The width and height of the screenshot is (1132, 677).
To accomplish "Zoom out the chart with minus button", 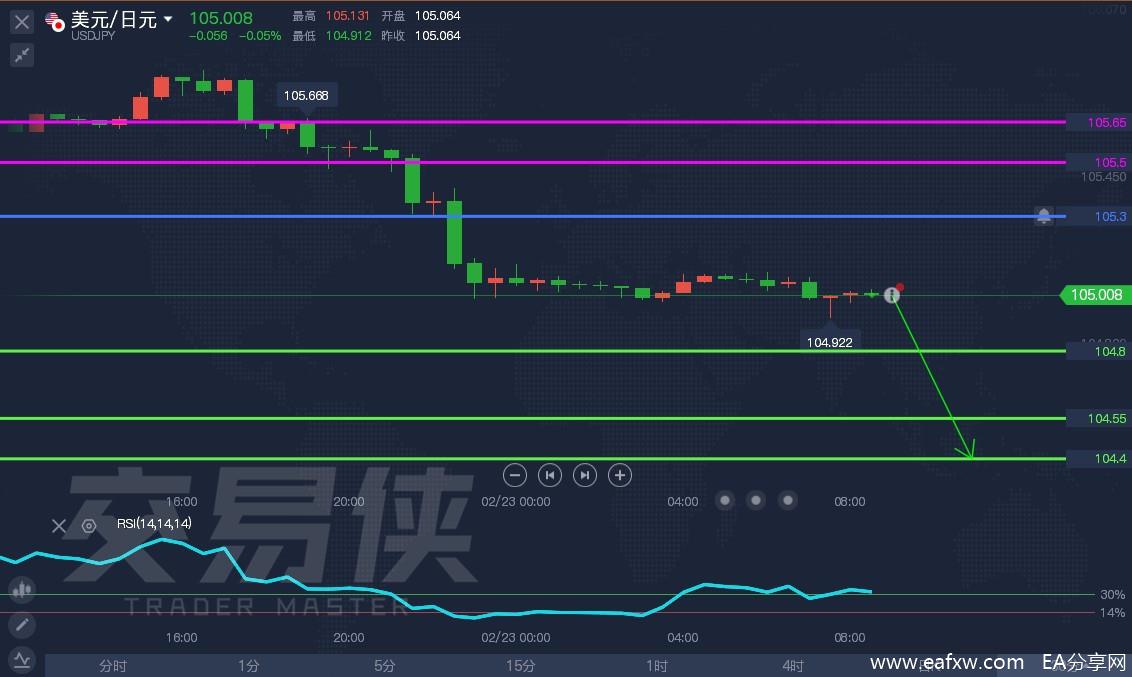I will 514,475.
